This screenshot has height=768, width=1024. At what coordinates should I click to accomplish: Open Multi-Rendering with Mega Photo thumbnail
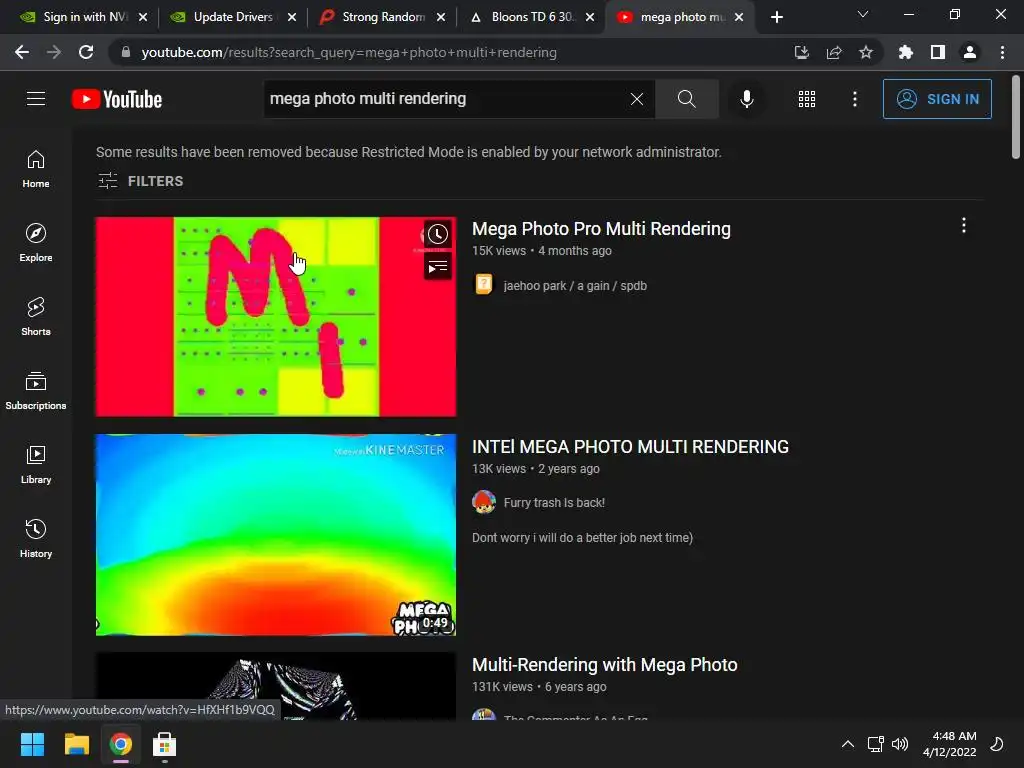[x=276, y=686]
